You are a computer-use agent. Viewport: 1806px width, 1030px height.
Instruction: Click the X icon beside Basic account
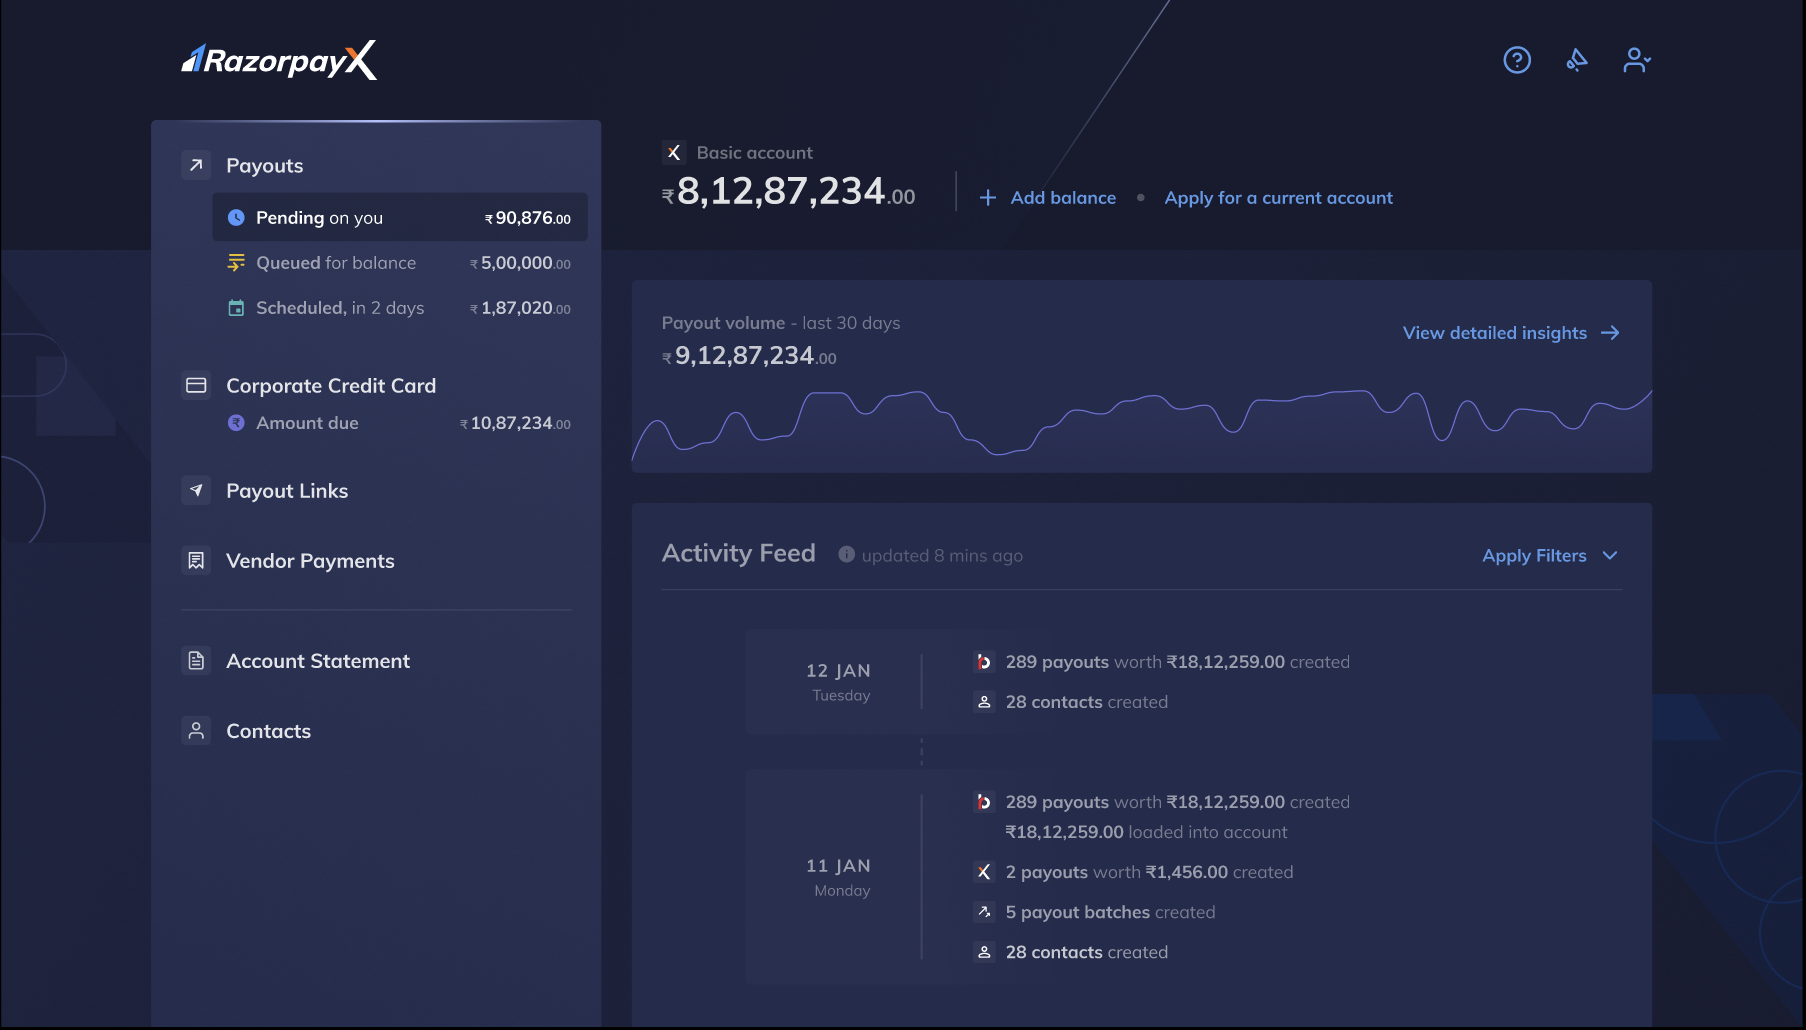point(673,152)
